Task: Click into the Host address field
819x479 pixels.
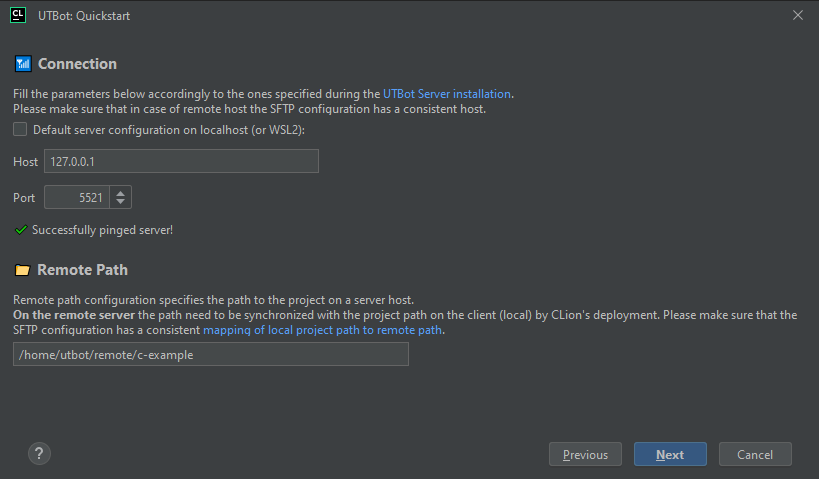Action: (181, 161)
